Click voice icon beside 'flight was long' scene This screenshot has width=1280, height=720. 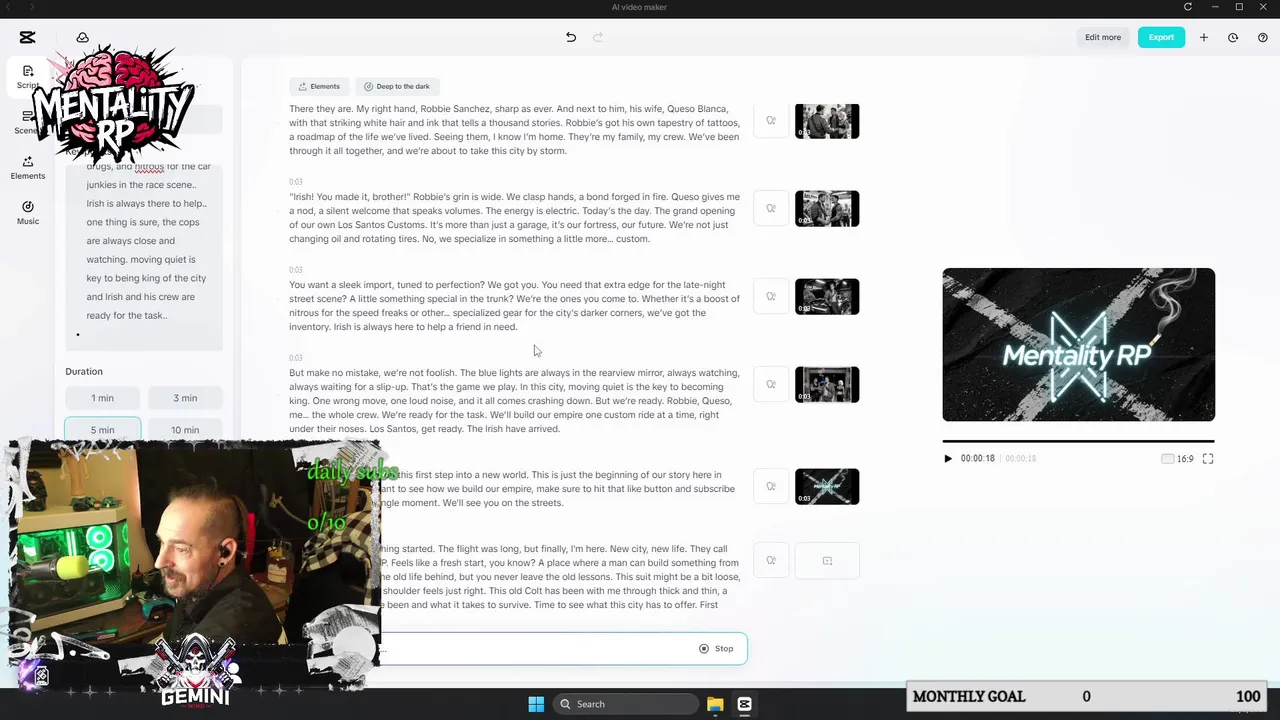pyautogui.click(x=771, y=561)
